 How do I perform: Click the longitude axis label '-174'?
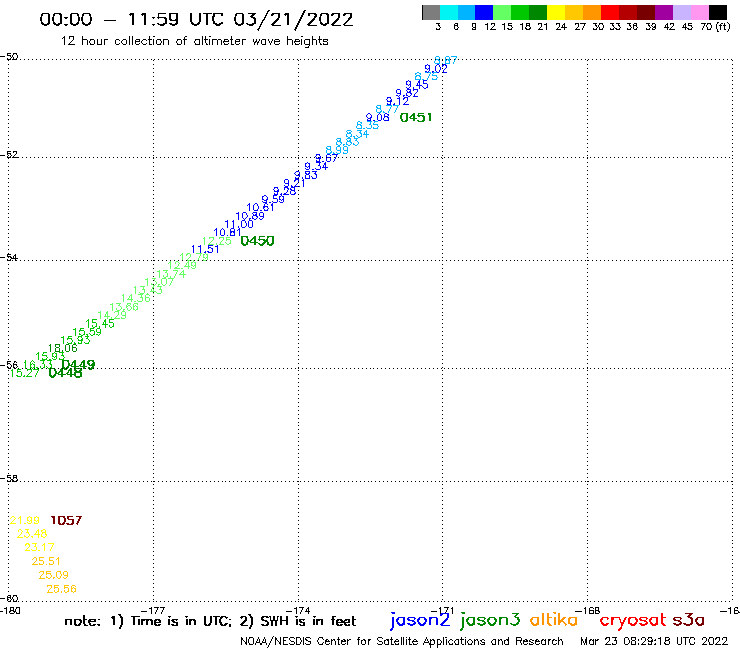(x=298, y=610)
